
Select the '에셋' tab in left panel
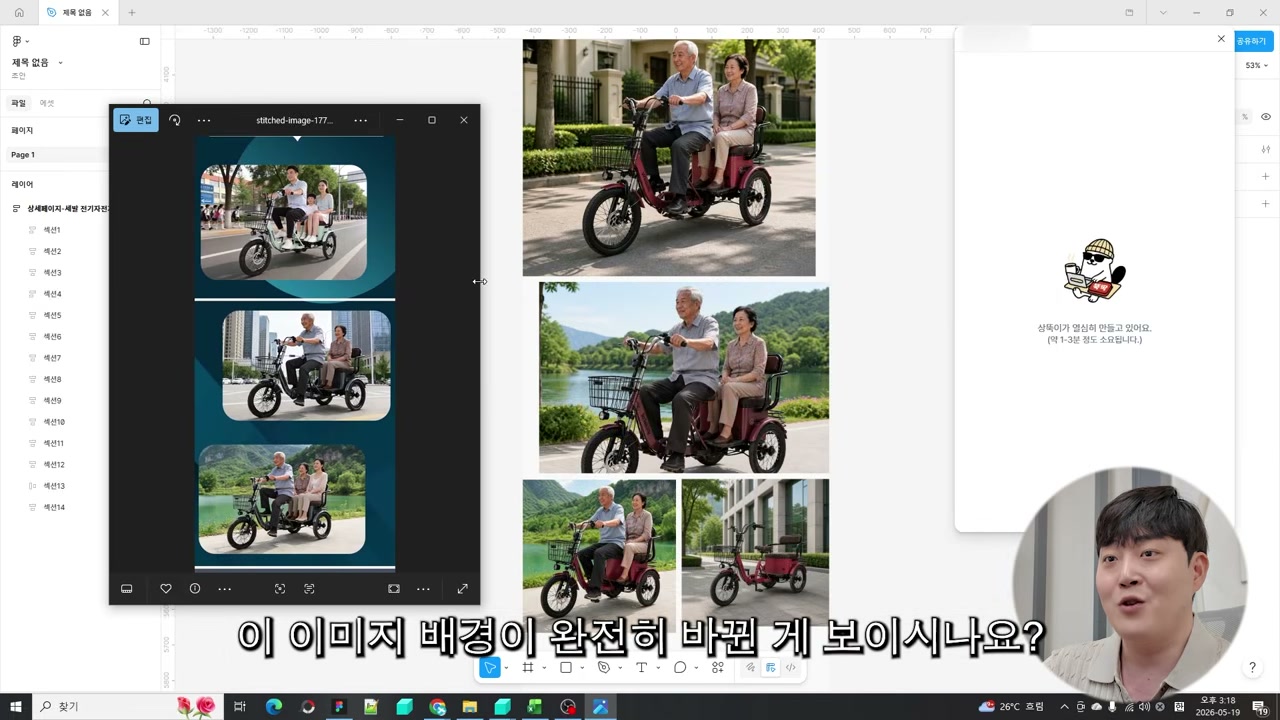47,103
